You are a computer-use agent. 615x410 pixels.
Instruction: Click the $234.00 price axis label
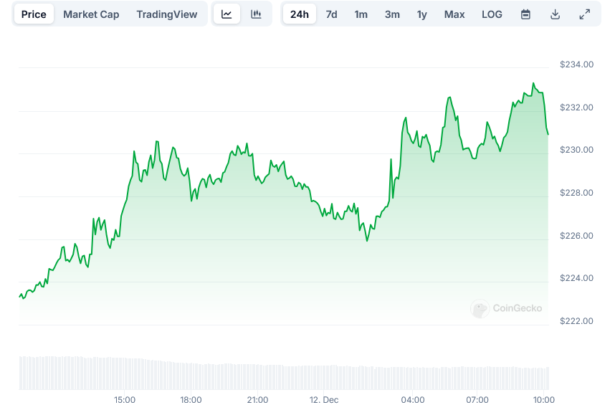coord(579,65)
